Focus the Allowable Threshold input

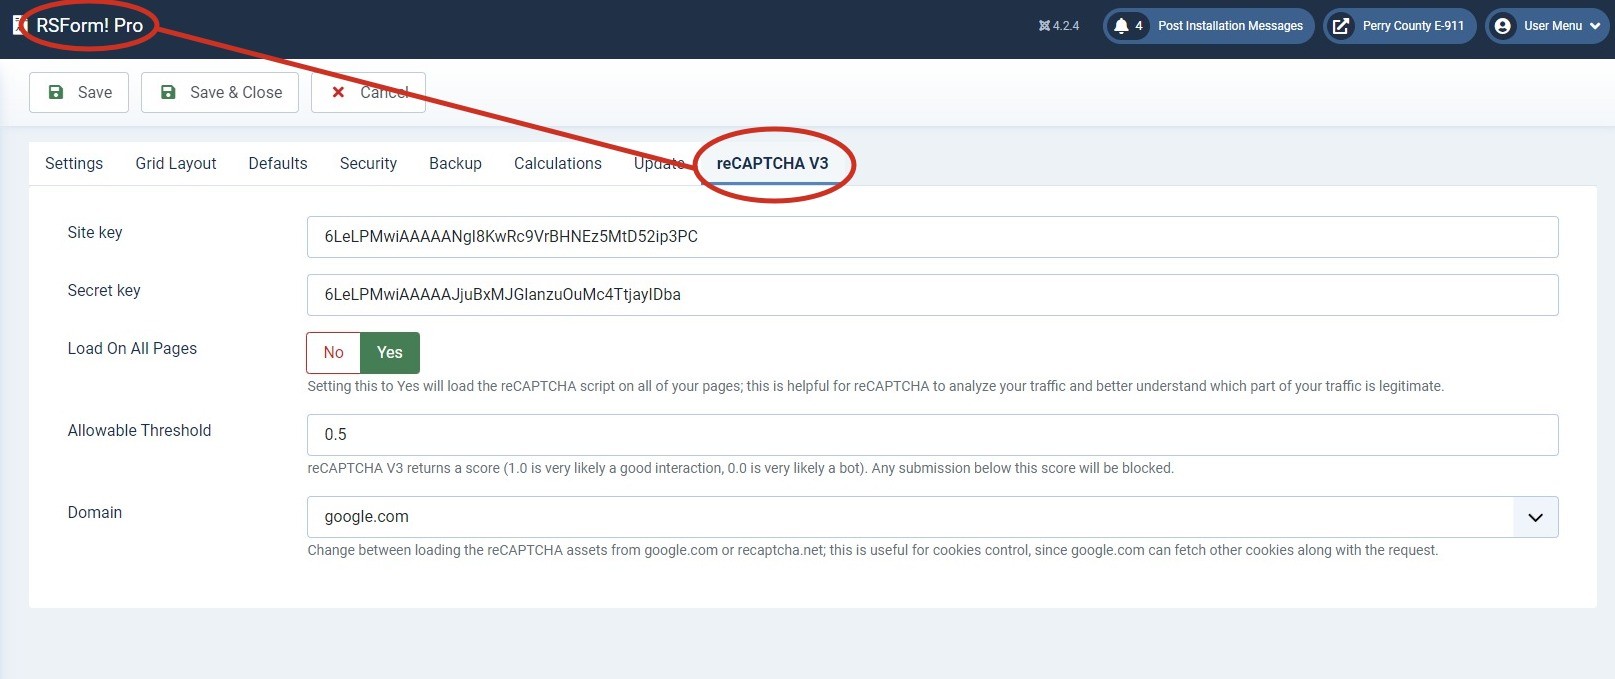[932, 435]
